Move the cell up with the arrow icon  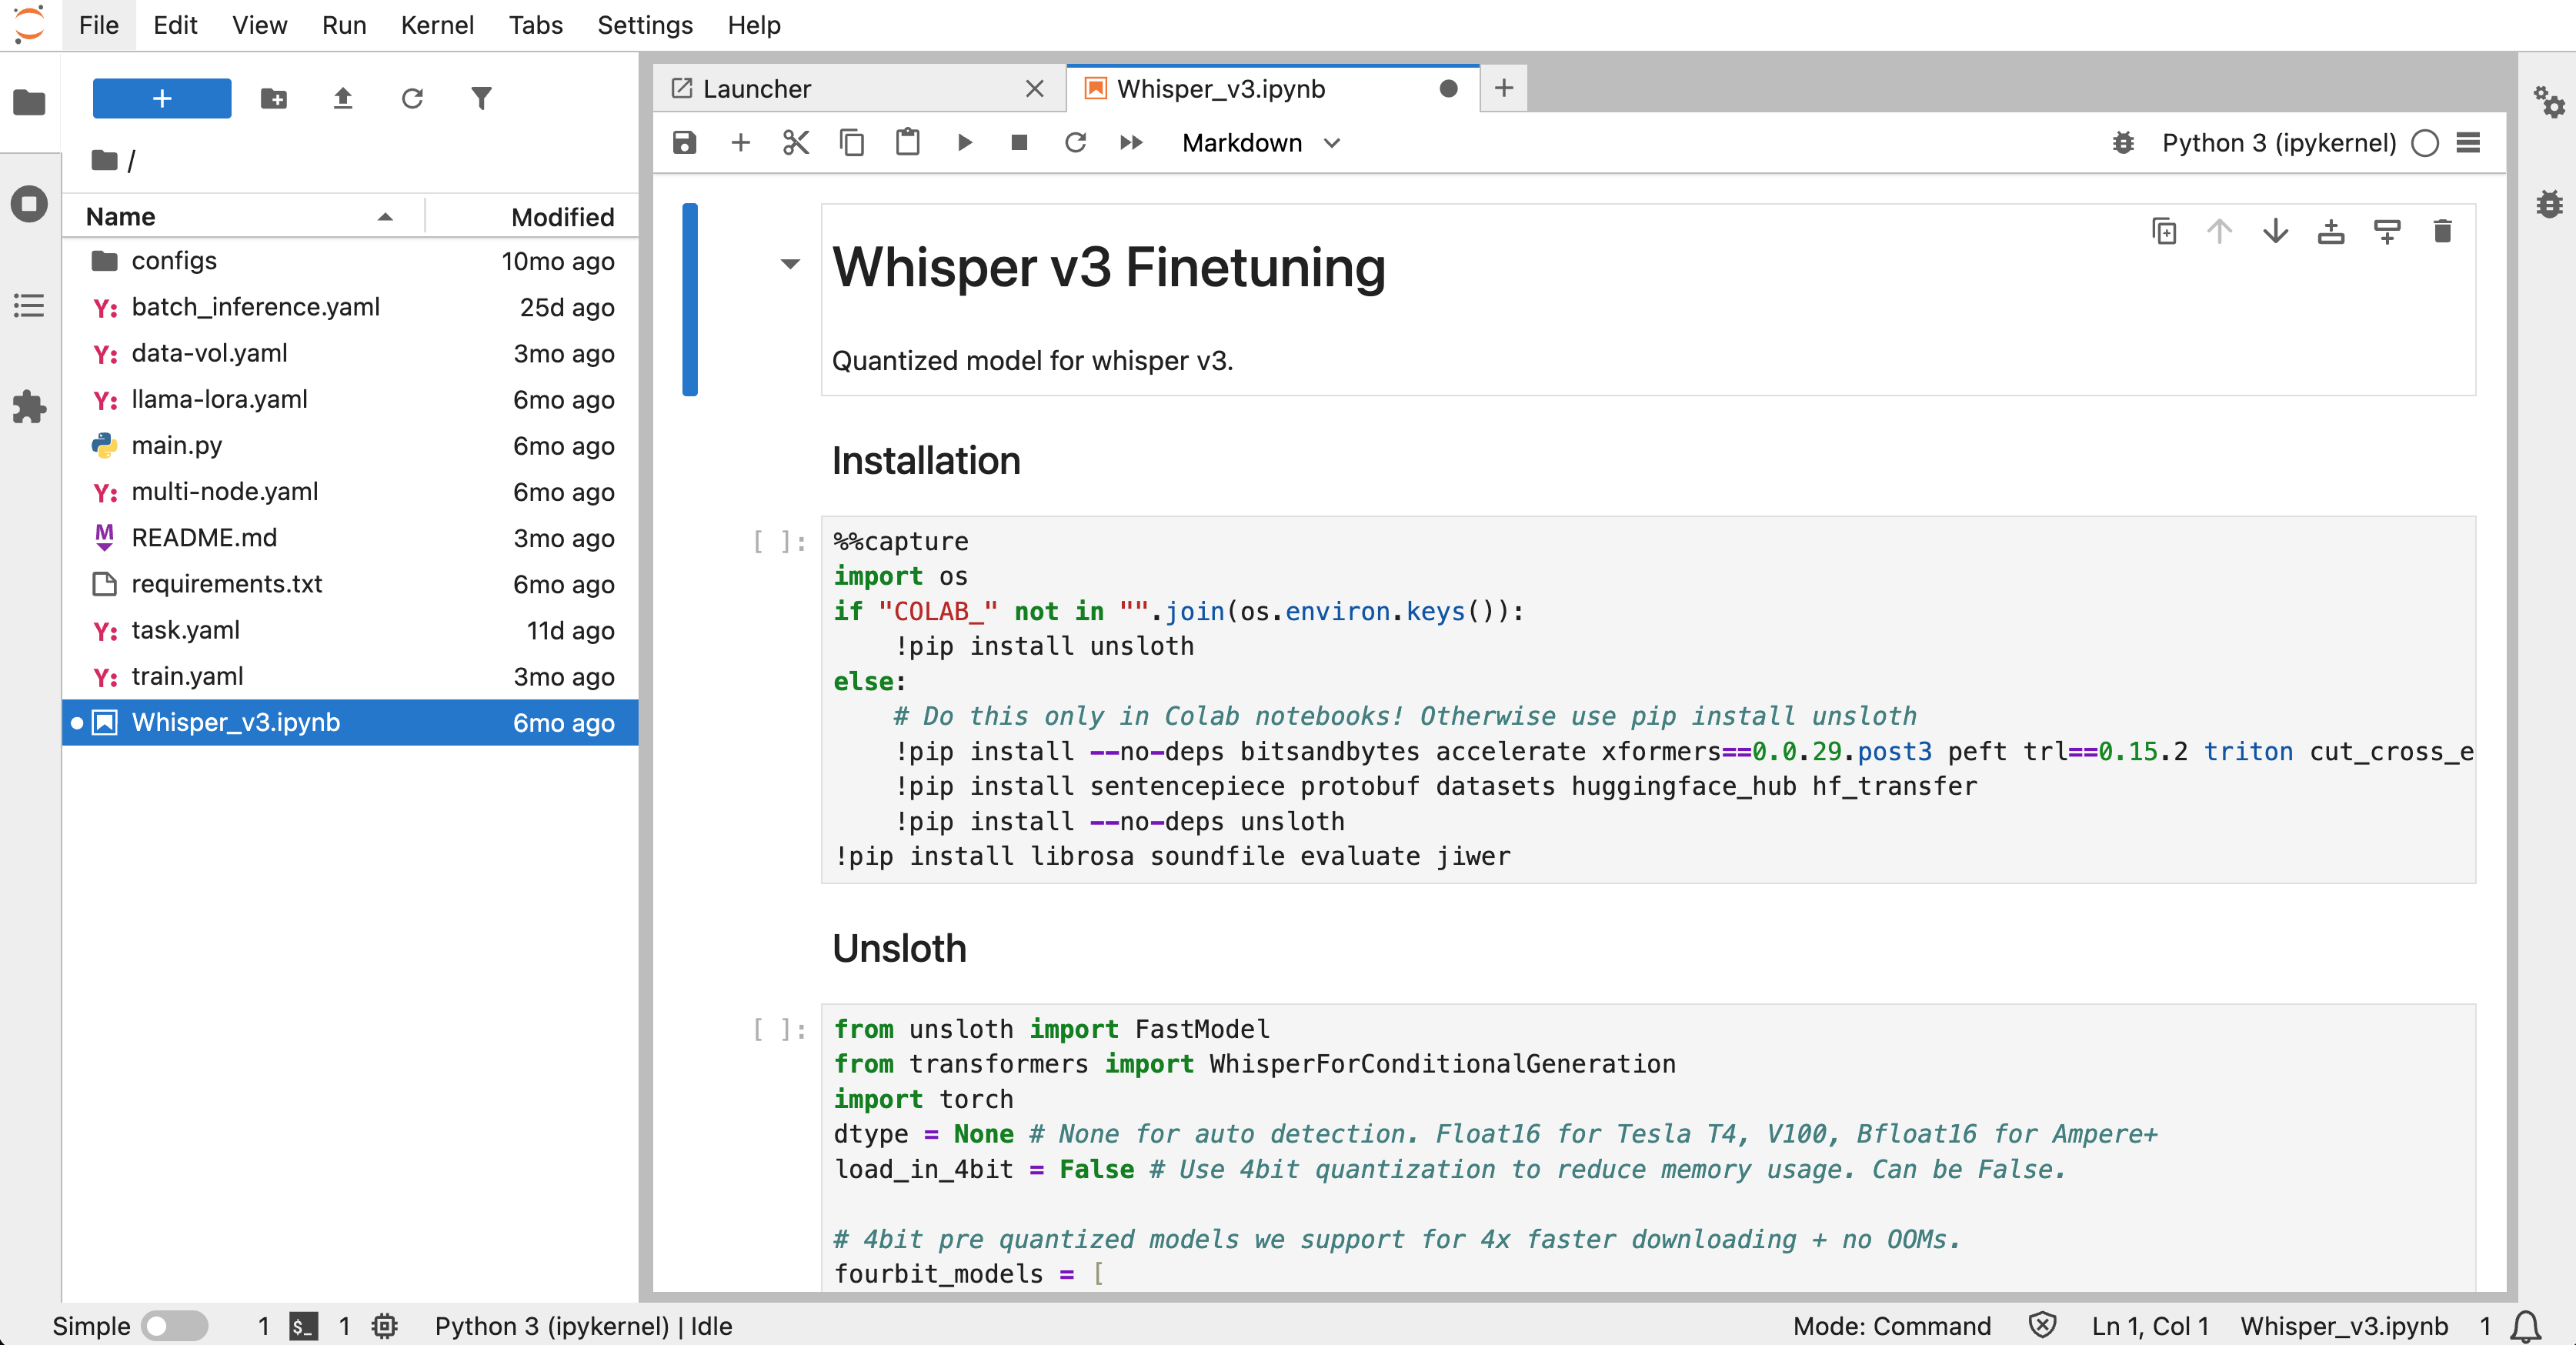2220,231
